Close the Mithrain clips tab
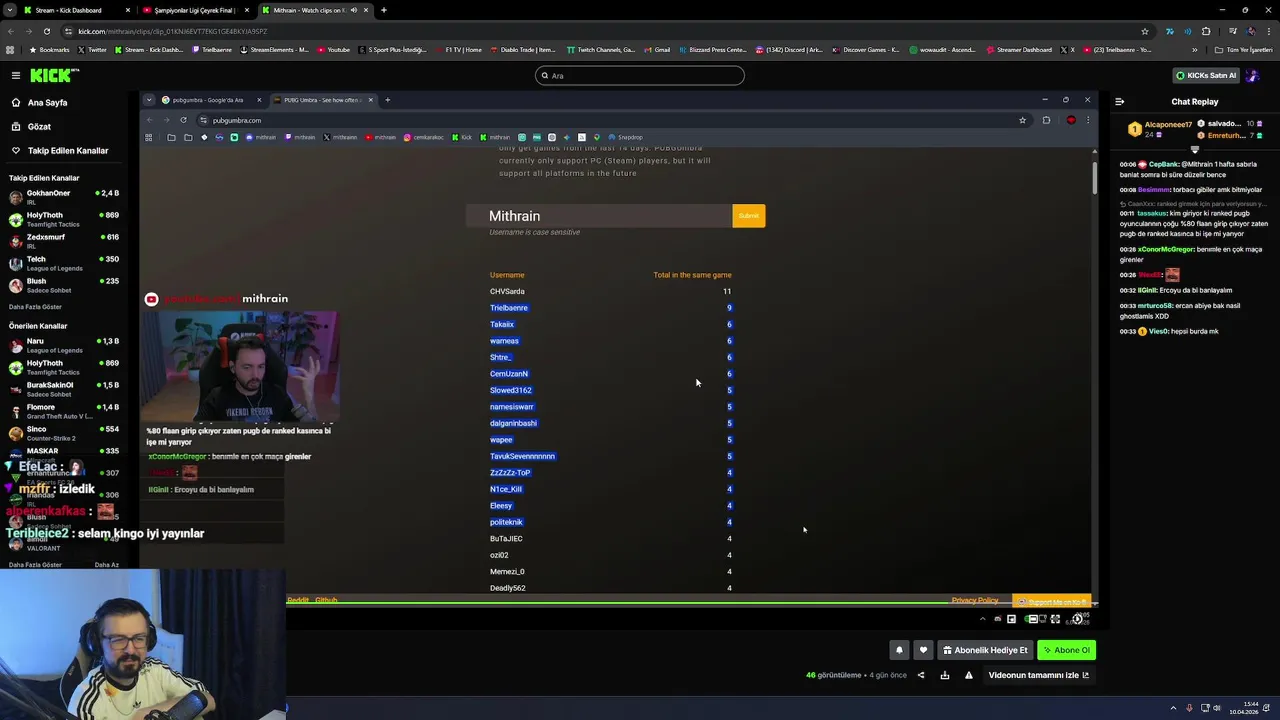The width and height of the screenshot is (1280, 720). 366,10
